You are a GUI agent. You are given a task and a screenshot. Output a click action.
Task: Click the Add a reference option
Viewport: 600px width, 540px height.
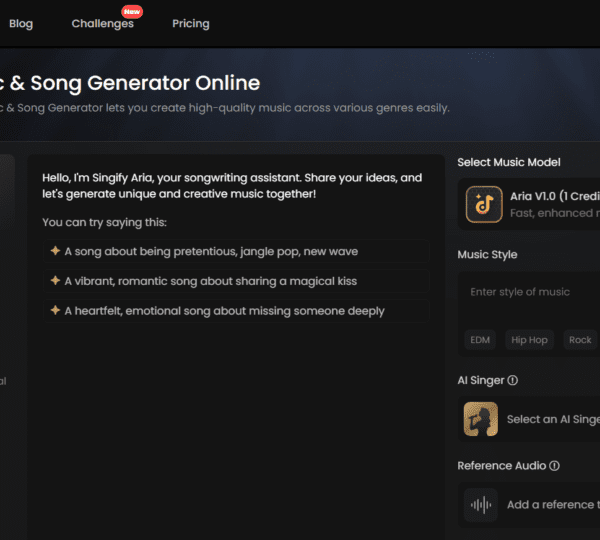coord(529,505)
